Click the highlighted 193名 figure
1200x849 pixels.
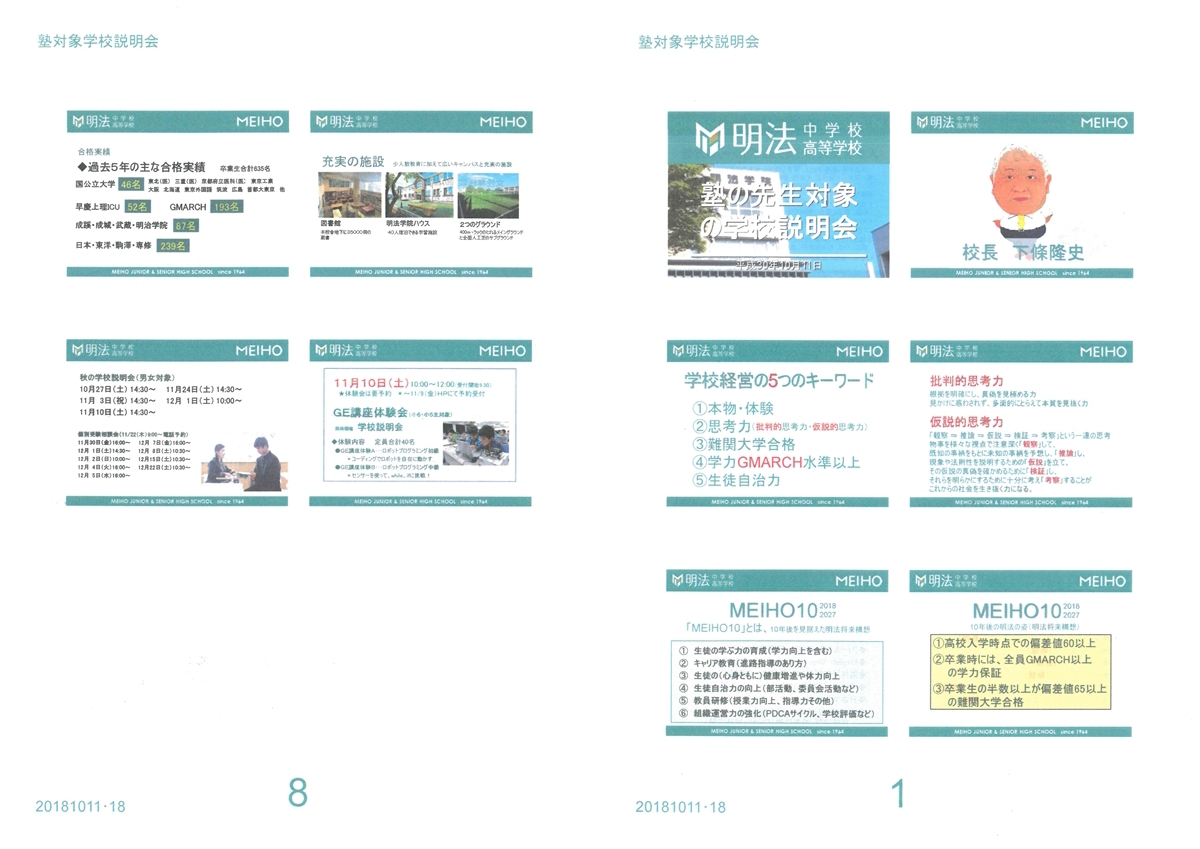(229, 206)
